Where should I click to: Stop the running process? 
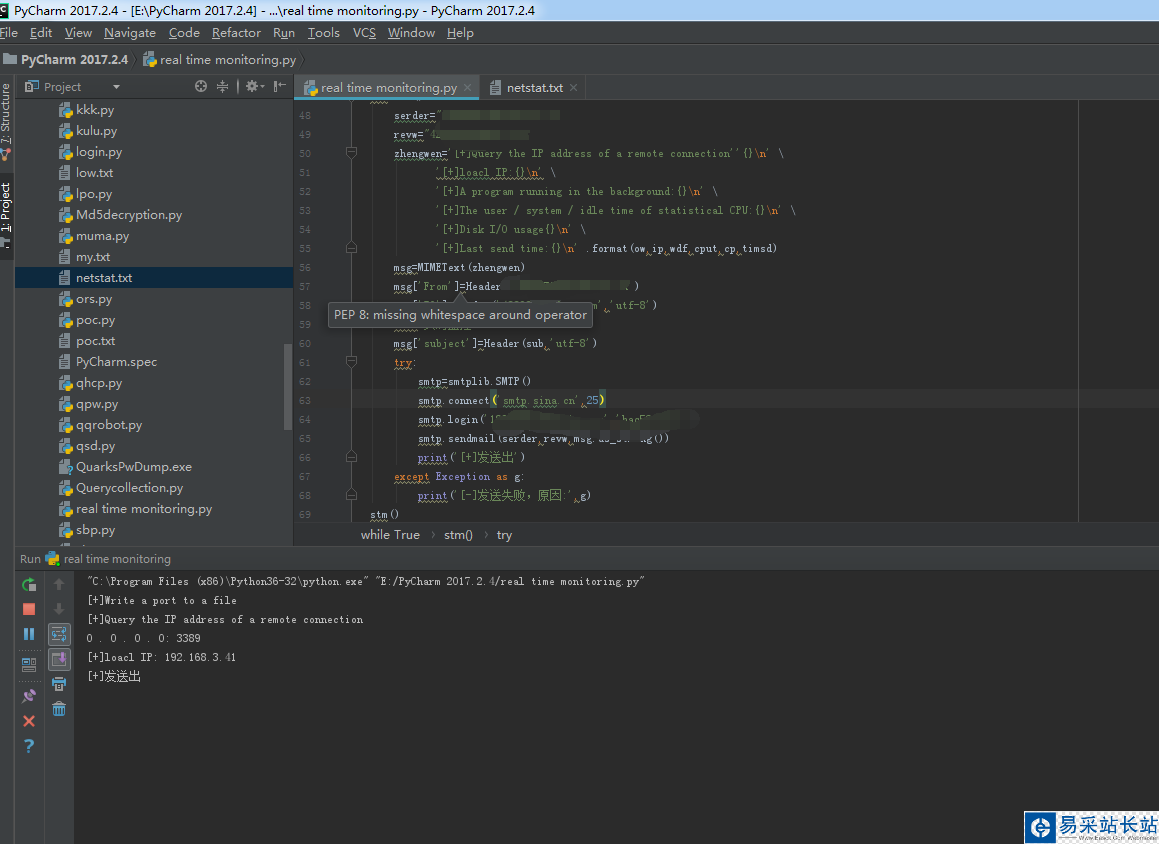point(29,609)
